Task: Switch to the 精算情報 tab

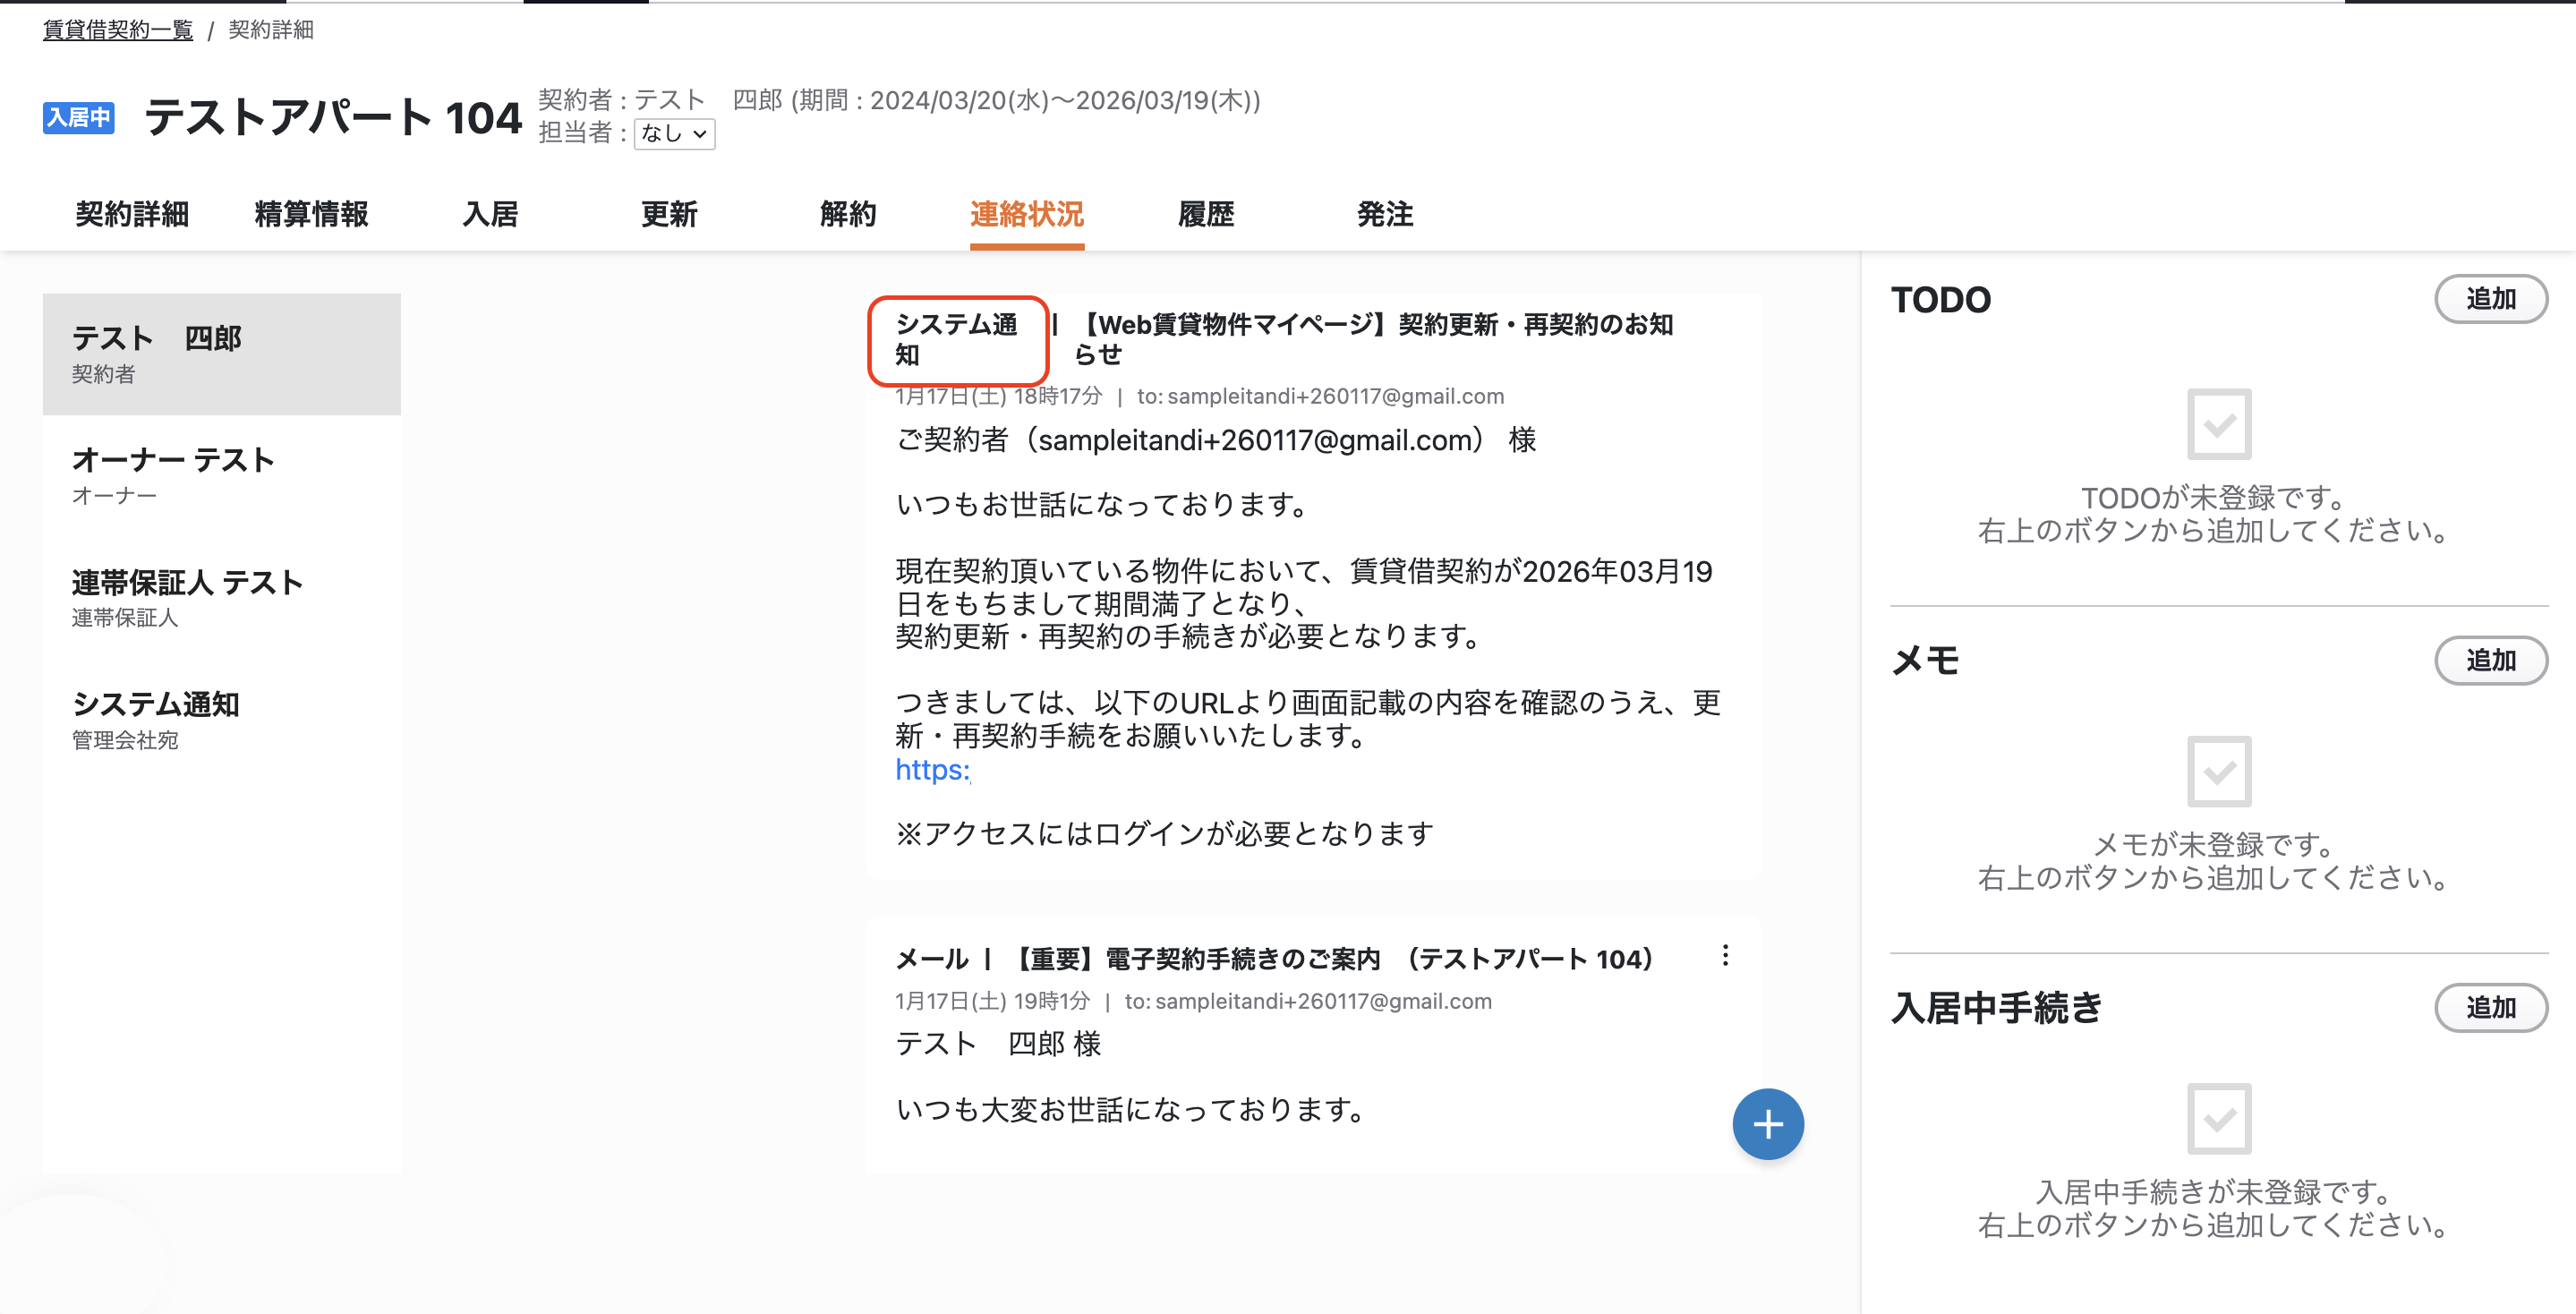Action: (x=311, y=214)
